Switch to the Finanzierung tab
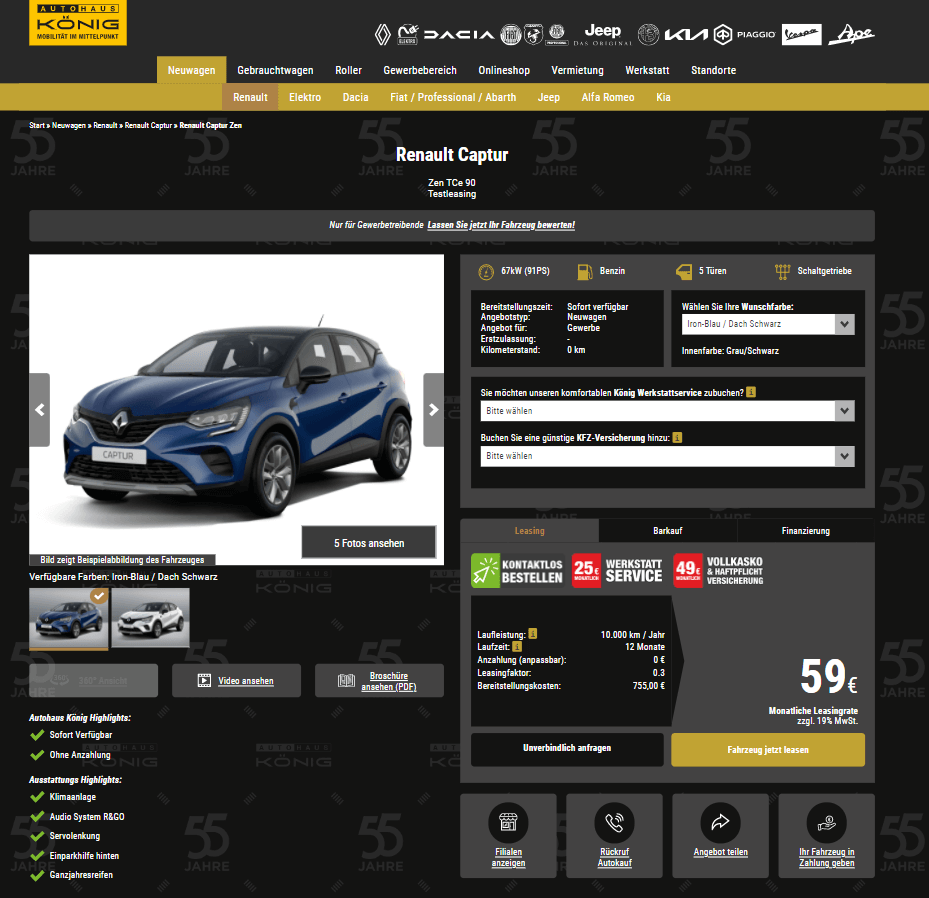 806,531
